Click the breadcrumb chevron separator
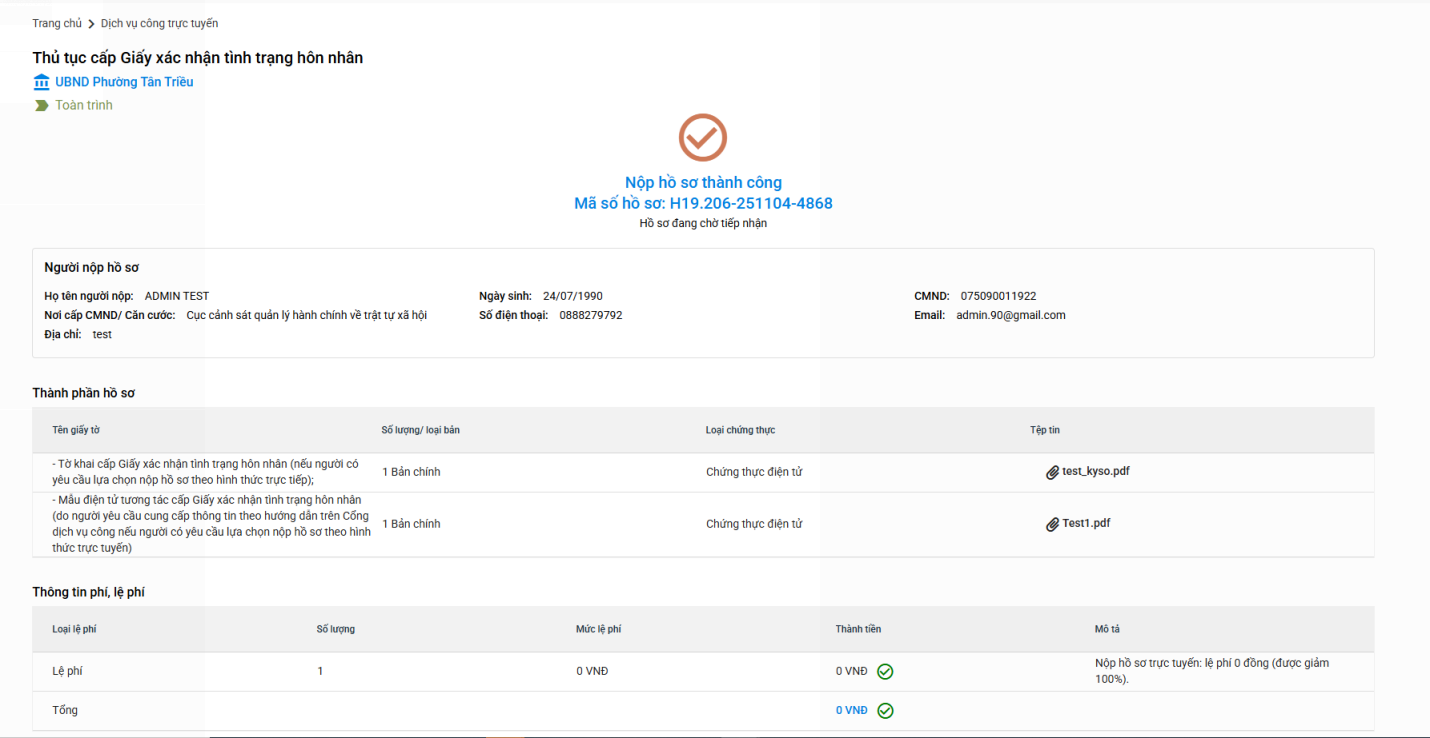Viewport: 1430px width, 738px height. pyautogui.click(x=91, y=23)
